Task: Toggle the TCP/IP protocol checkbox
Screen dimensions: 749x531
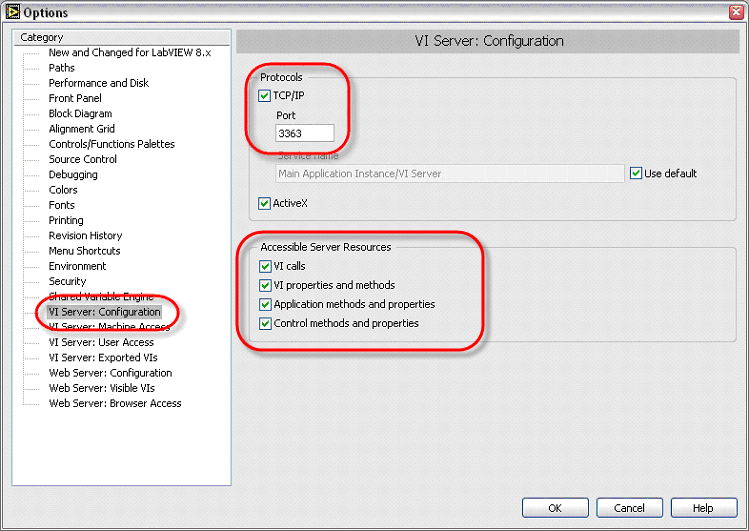Action: [265, 96]
